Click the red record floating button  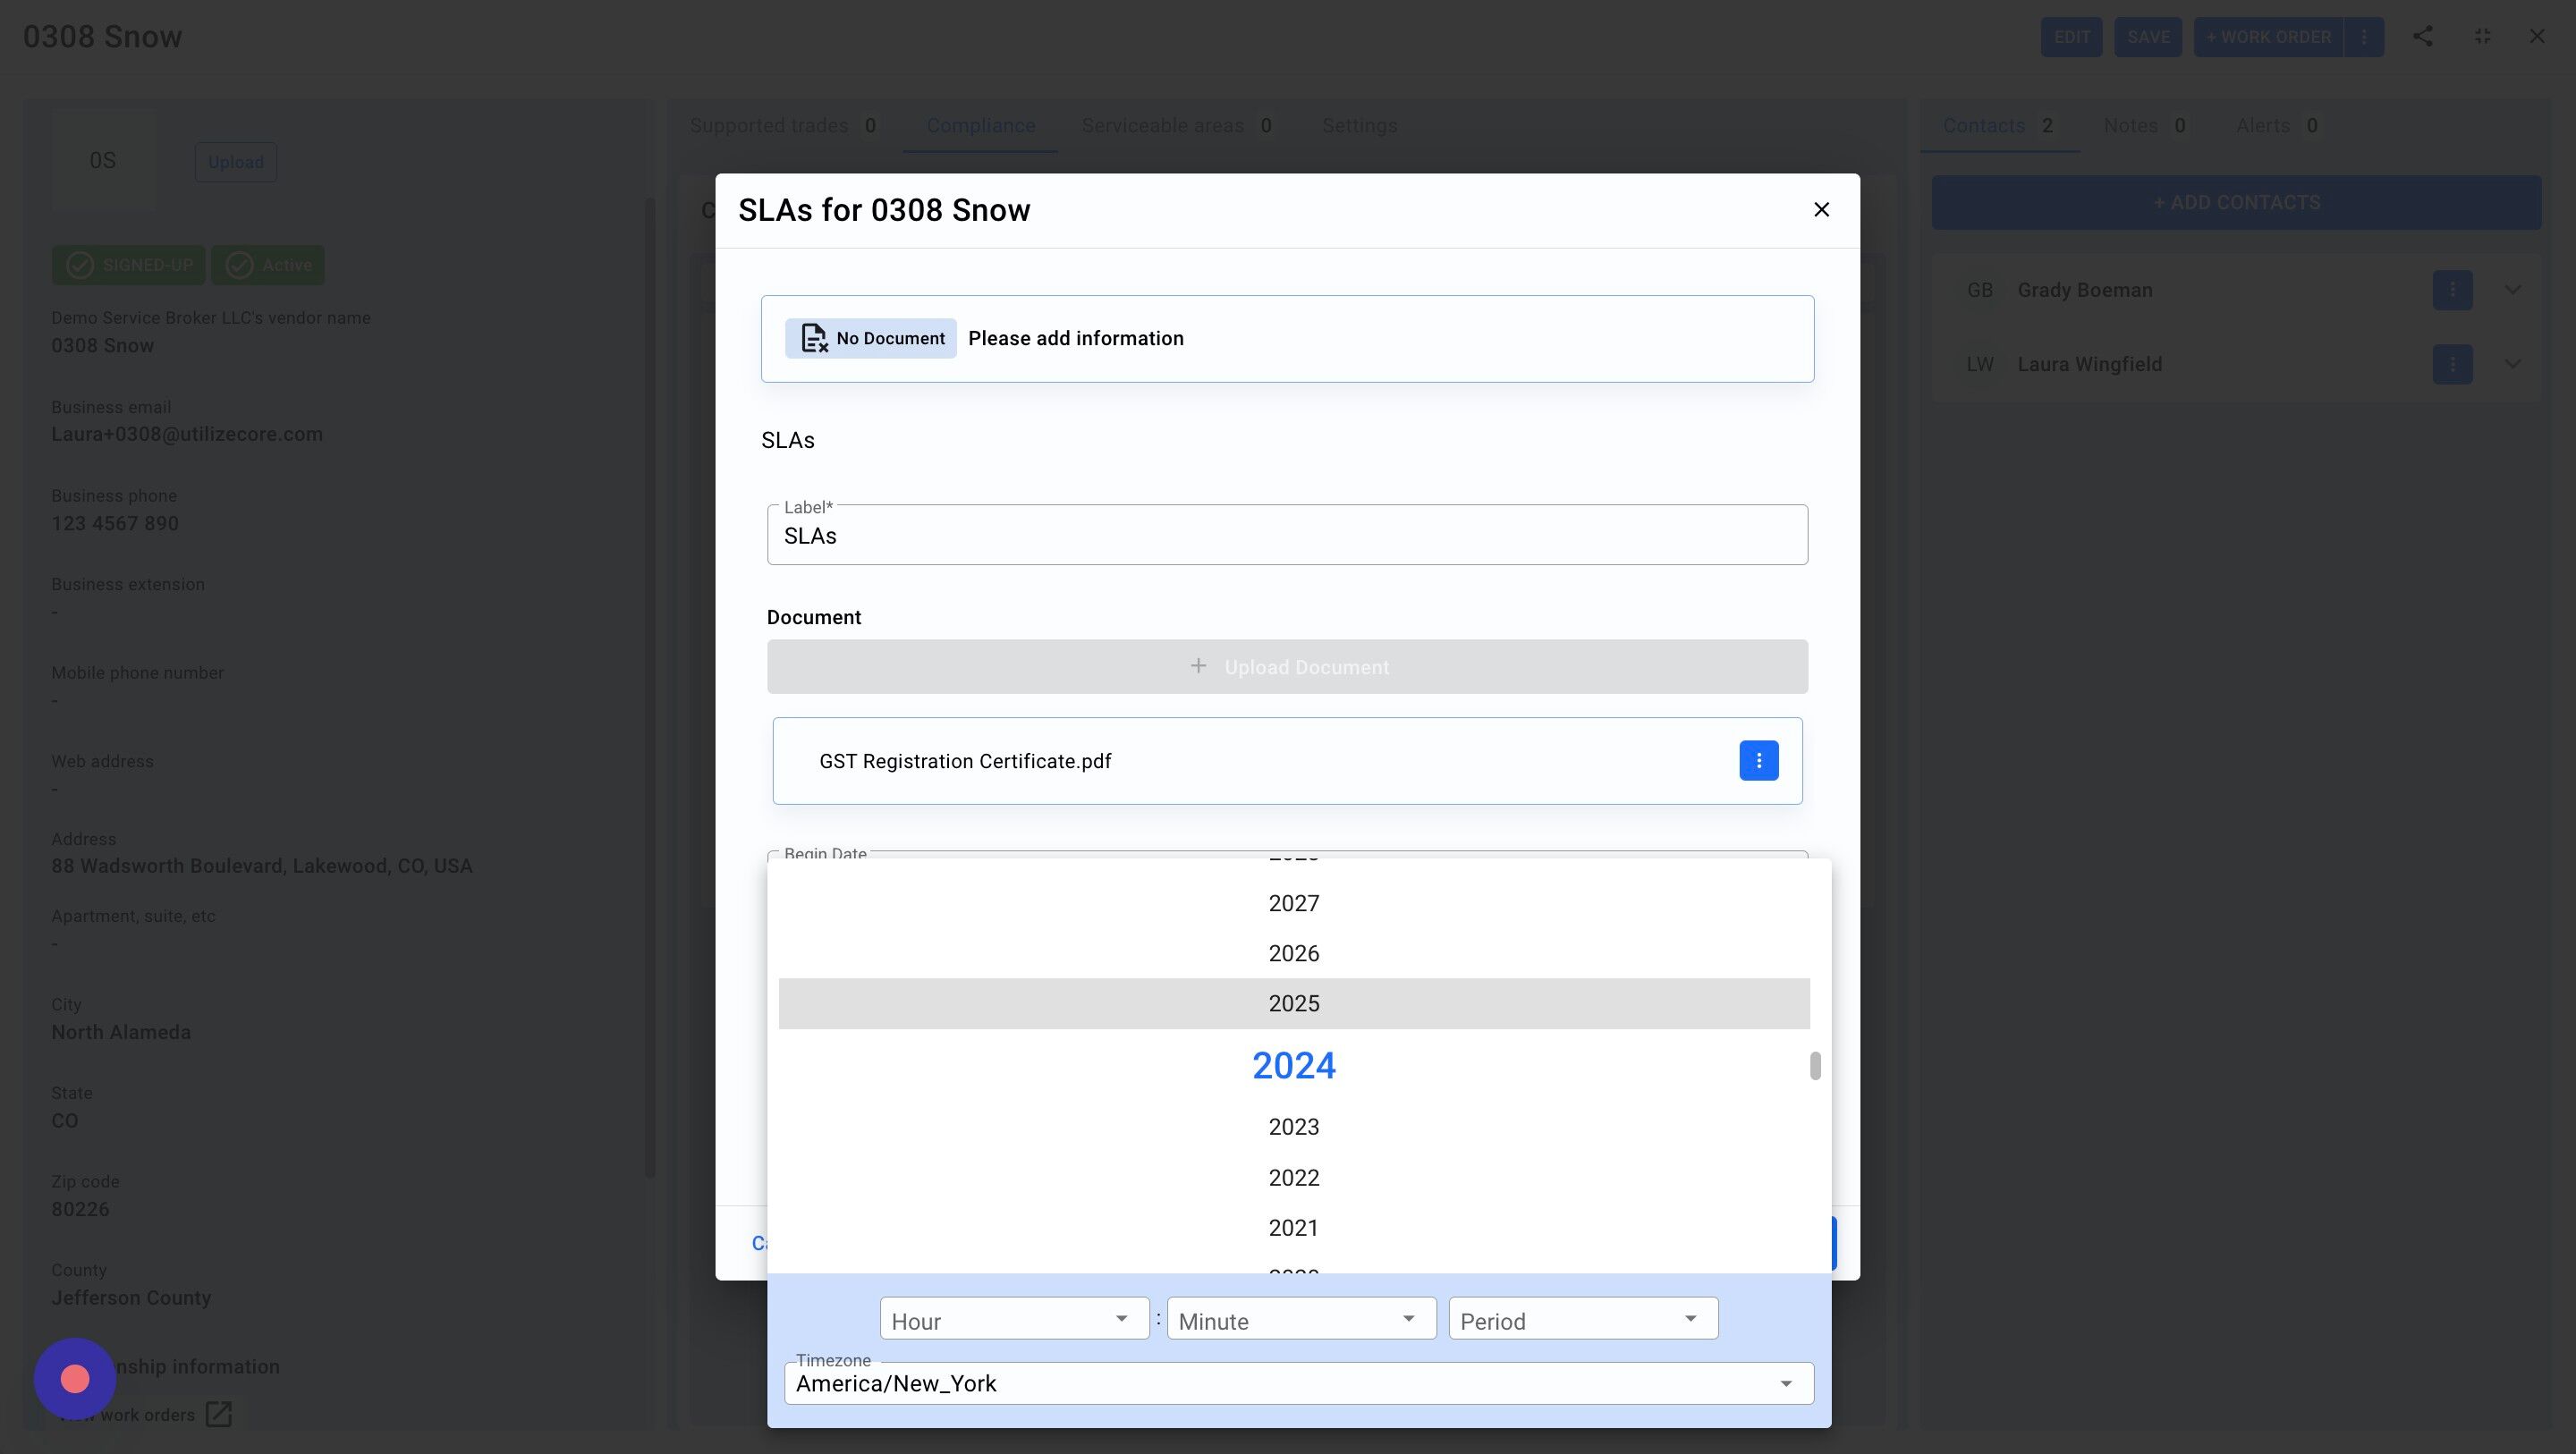tap(75, 1379)
